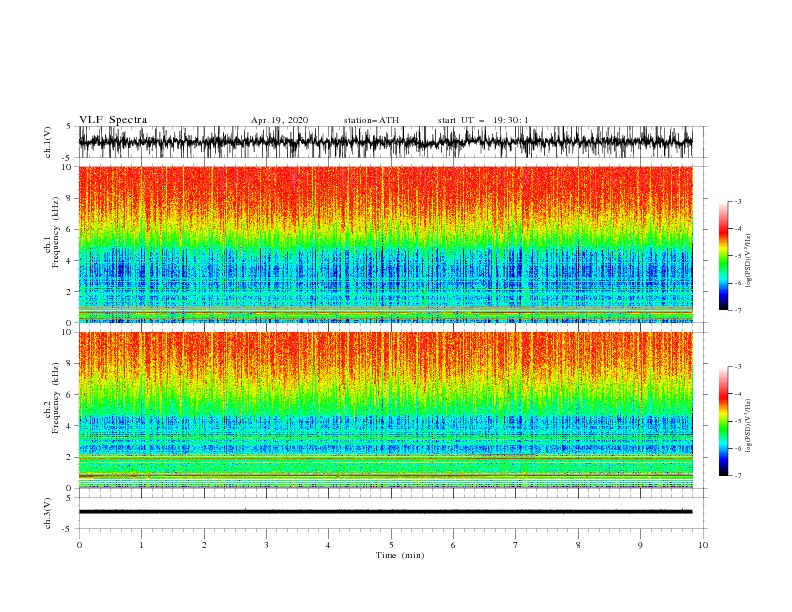Click time axis tick label "2"
The height and width of the screenshot is (612, 792).
coord(204,545)
